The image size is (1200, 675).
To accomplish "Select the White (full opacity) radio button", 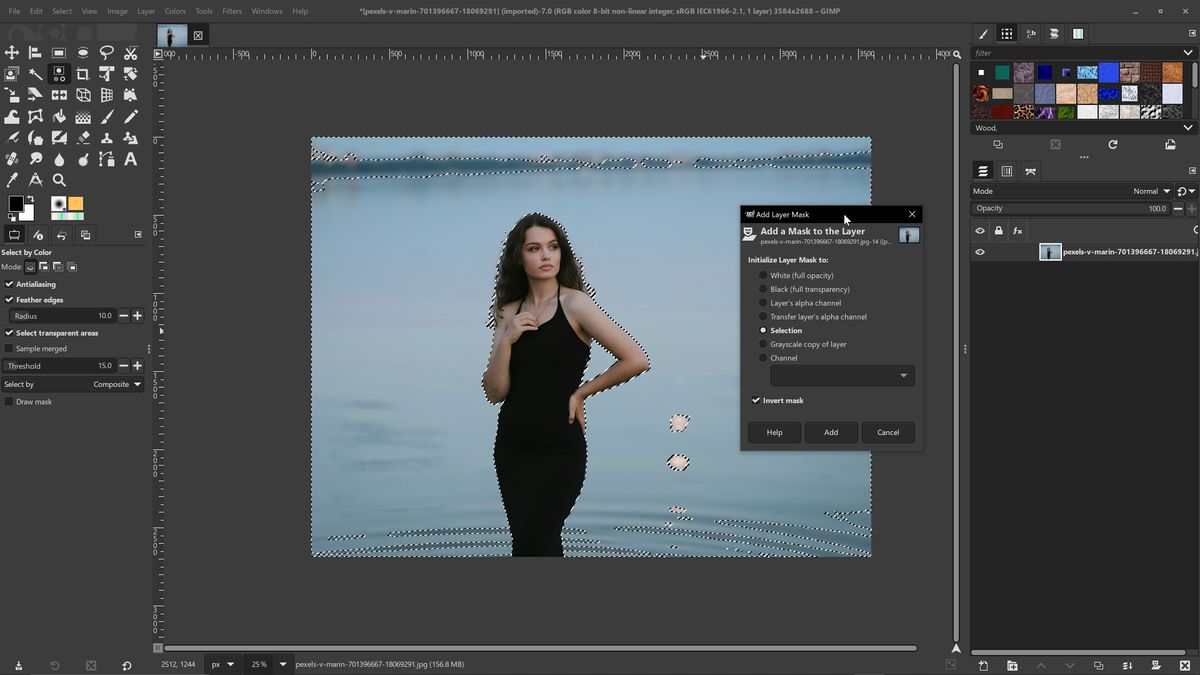I will coord(763,275).
